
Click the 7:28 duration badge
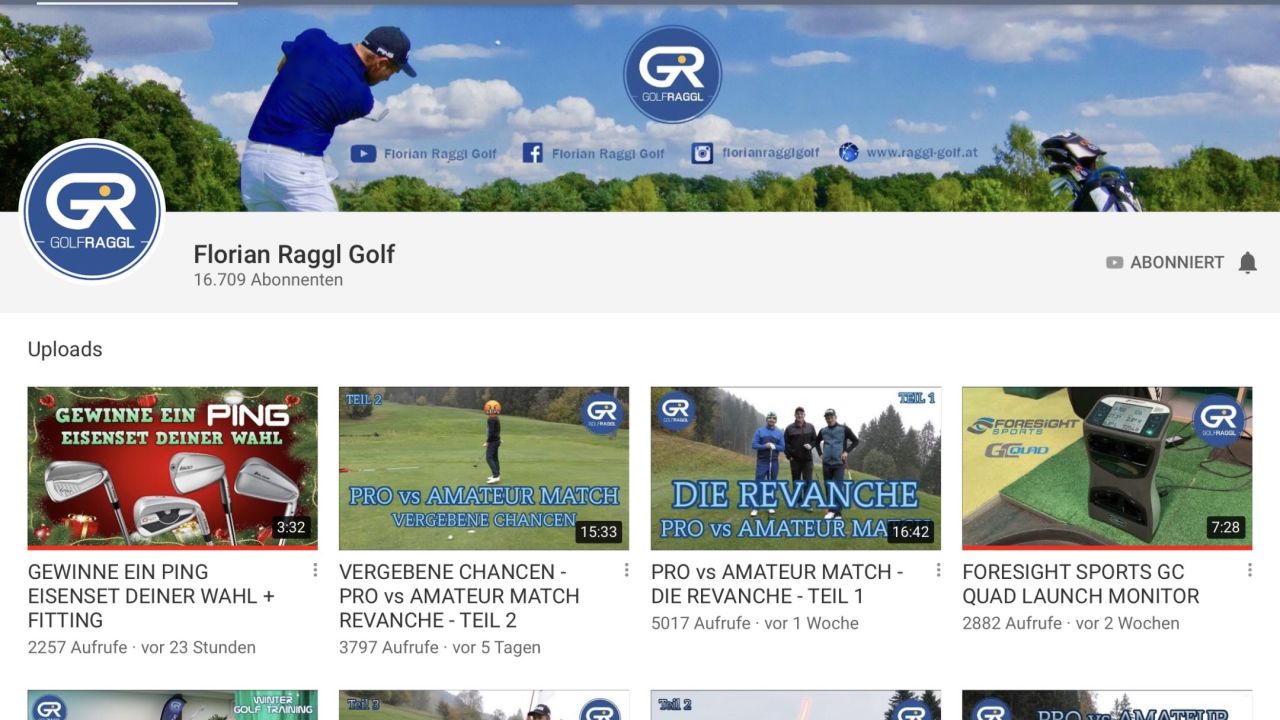pos(1225,527)
